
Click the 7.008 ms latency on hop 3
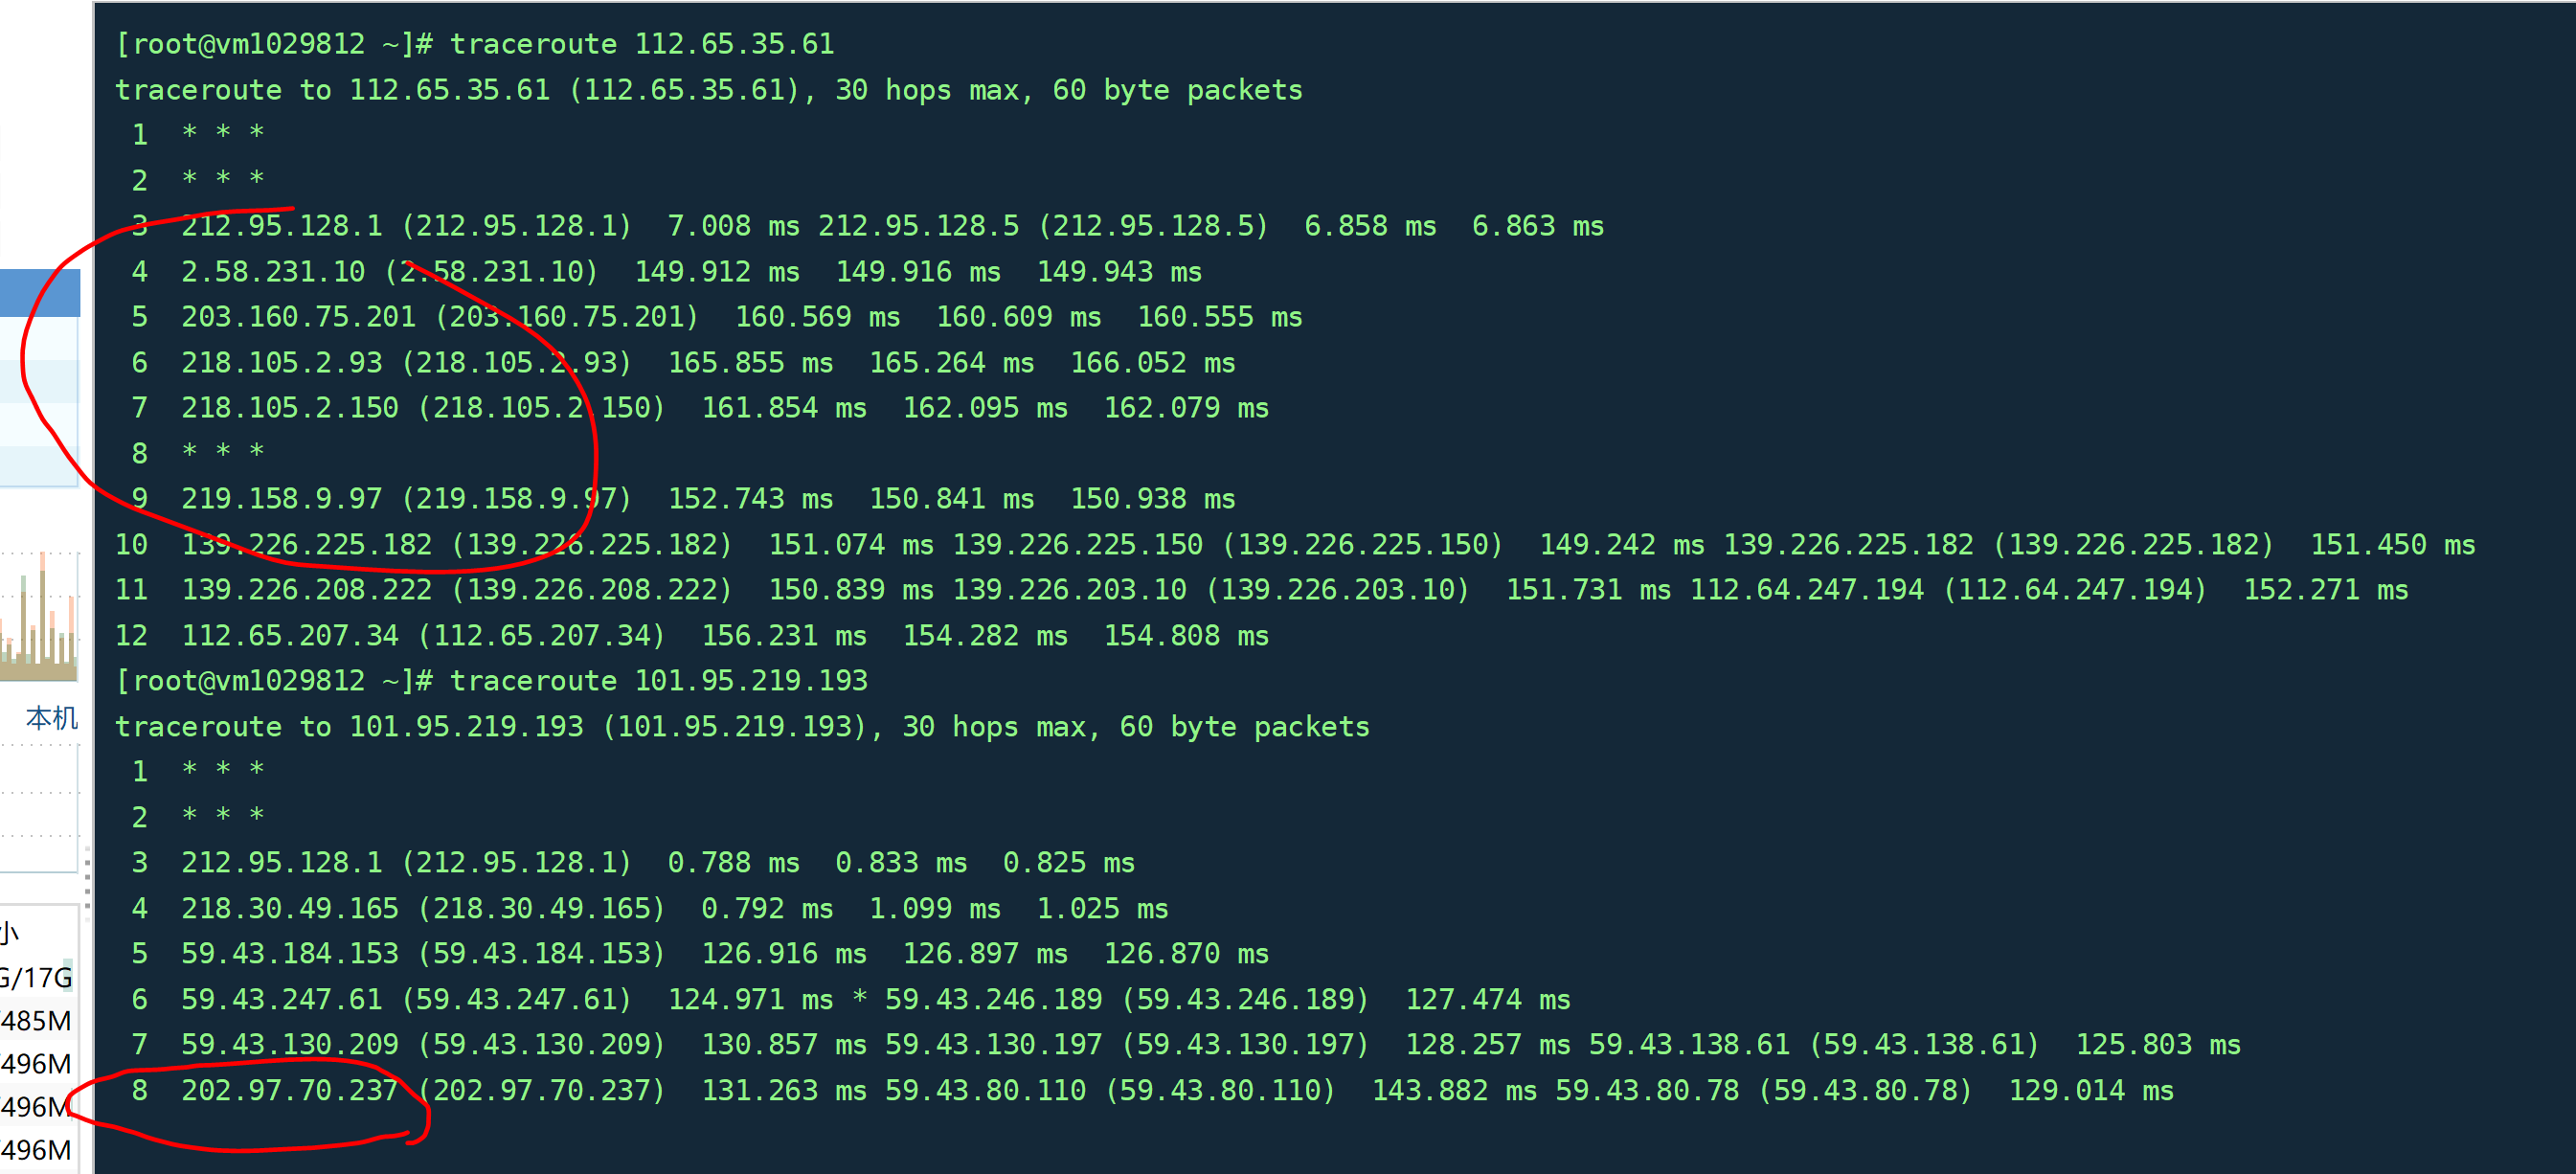coord(733,226)
